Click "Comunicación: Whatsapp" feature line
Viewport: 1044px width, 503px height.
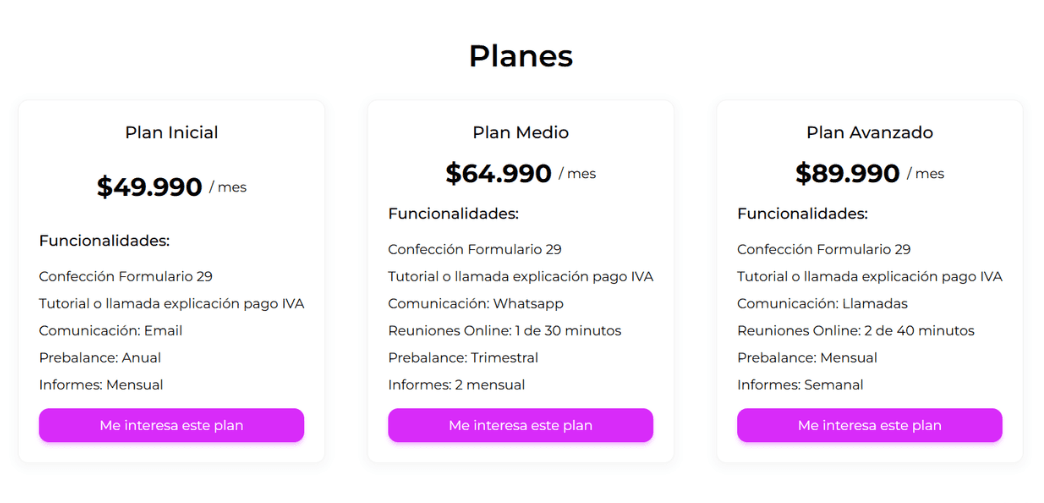[476, 303]
